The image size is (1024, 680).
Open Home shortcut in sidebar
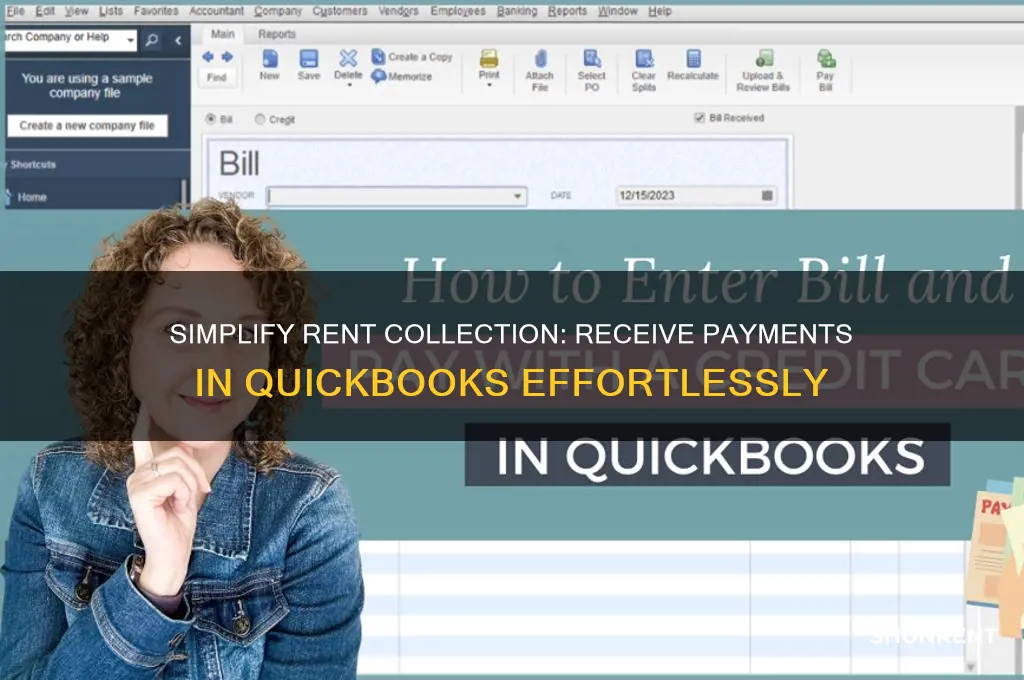click(31, 197)
